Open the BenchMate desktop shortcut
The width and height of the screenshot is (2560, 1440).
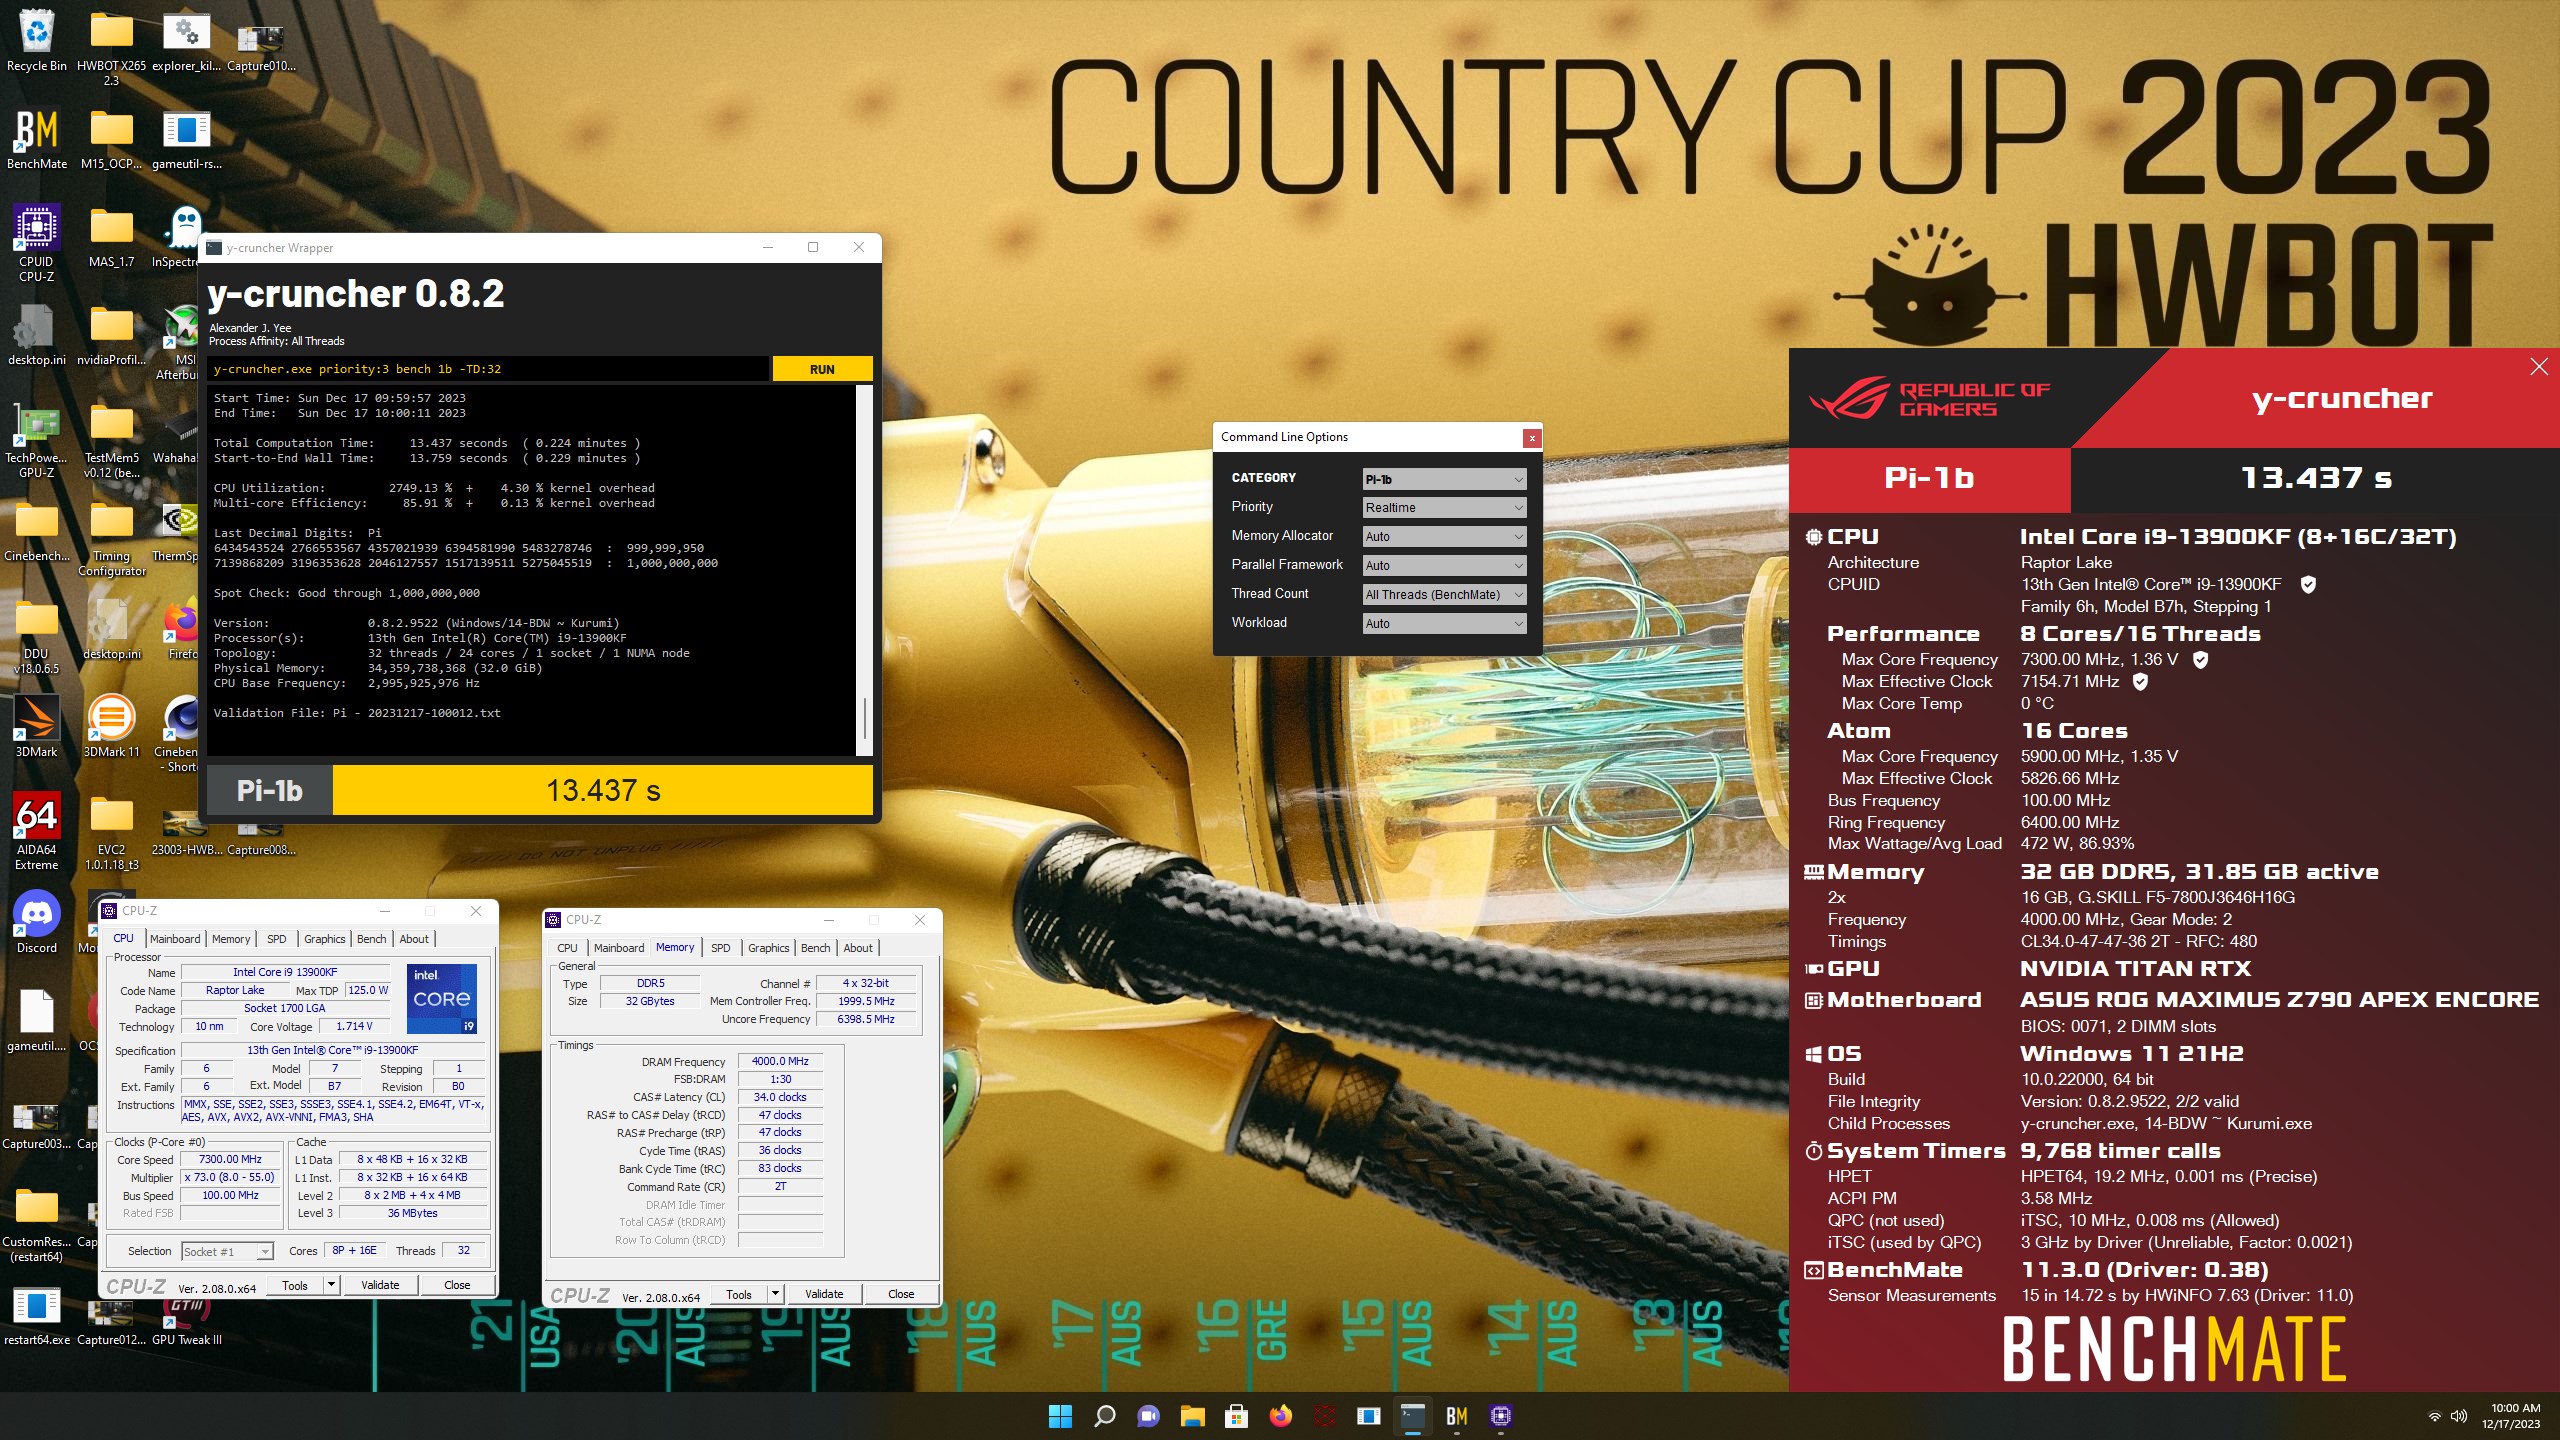36,140
